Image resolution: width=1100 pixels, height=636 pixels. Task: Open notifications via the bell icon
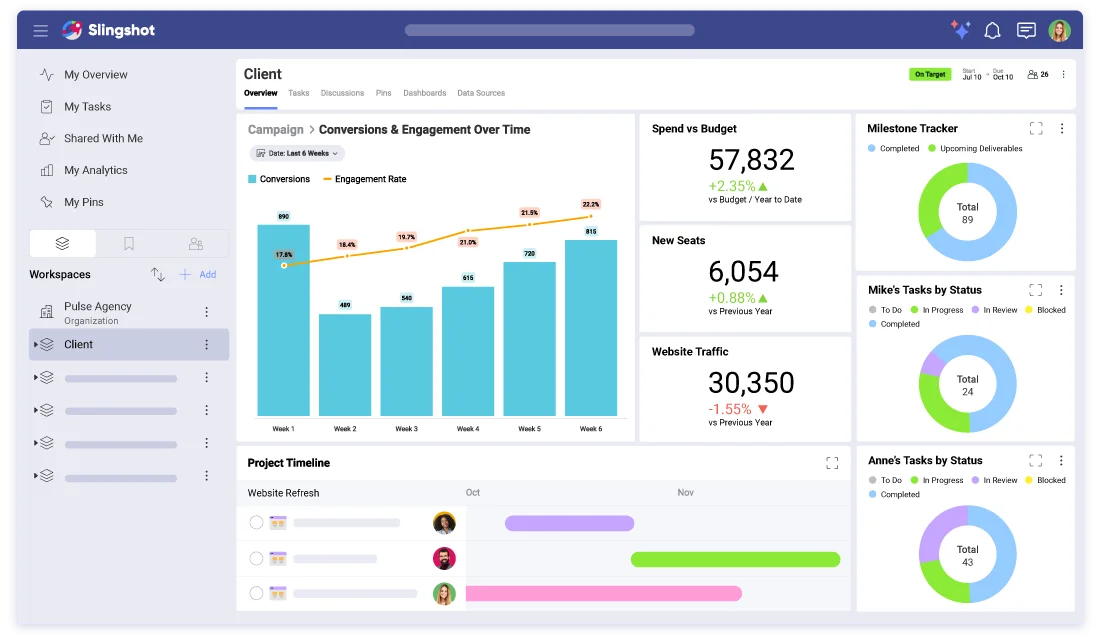point(992,30)
